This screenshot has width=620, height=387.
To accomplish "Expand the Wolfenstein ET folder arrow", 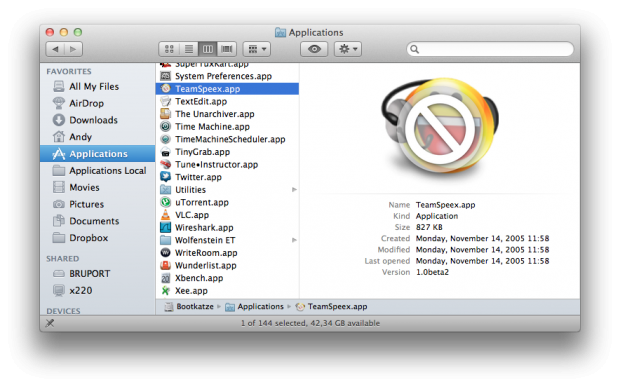I will click(294, 240).
